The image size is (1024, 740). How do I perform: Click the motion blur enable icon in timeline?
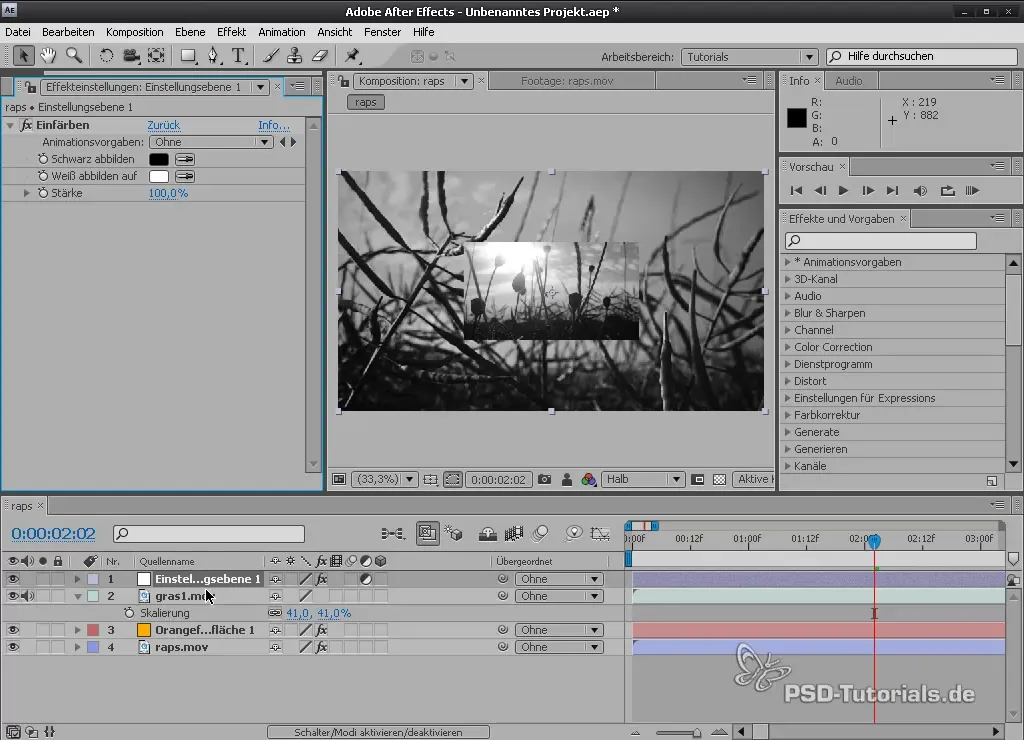click(x=540, y=534)
